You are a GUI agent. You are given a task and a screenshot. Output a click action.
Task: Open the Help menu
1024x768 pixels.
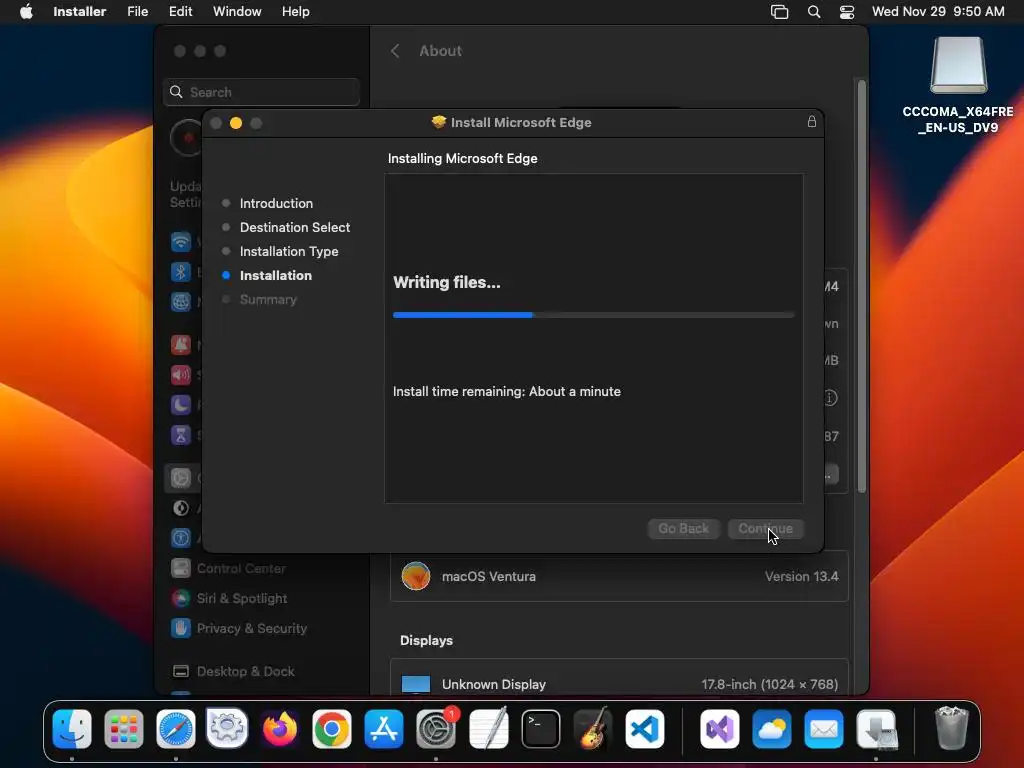coord(296,12)
